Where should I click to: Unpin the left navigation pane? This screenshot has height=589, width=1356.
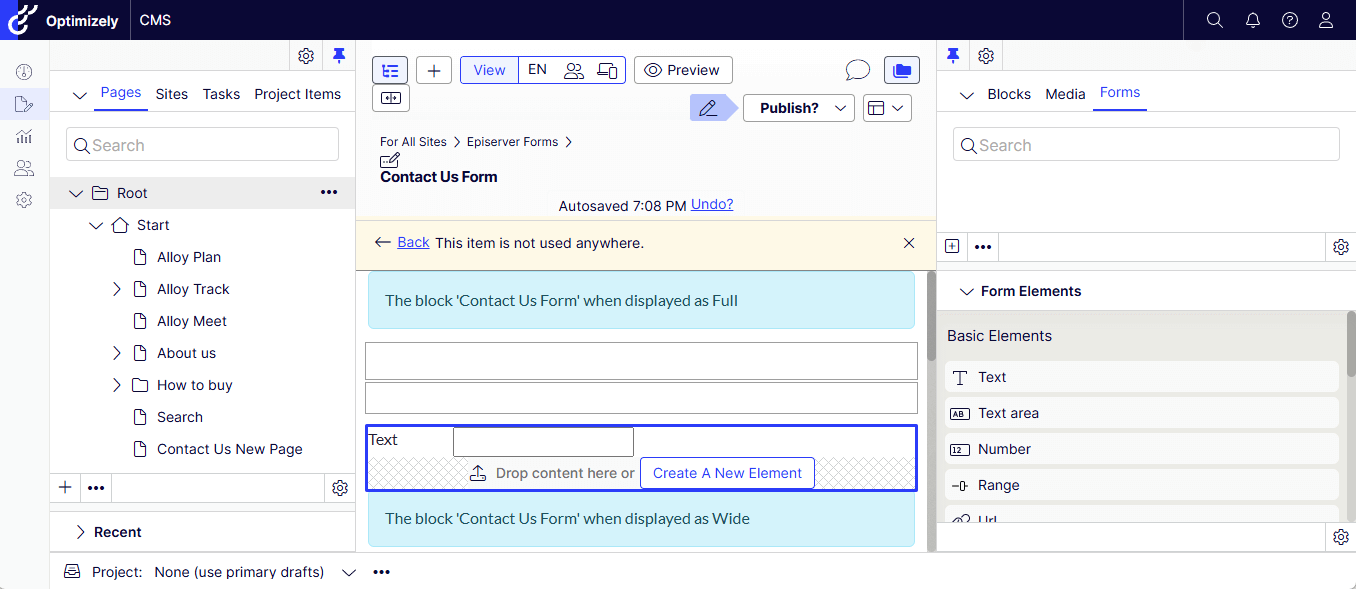(x=339, y=56)
